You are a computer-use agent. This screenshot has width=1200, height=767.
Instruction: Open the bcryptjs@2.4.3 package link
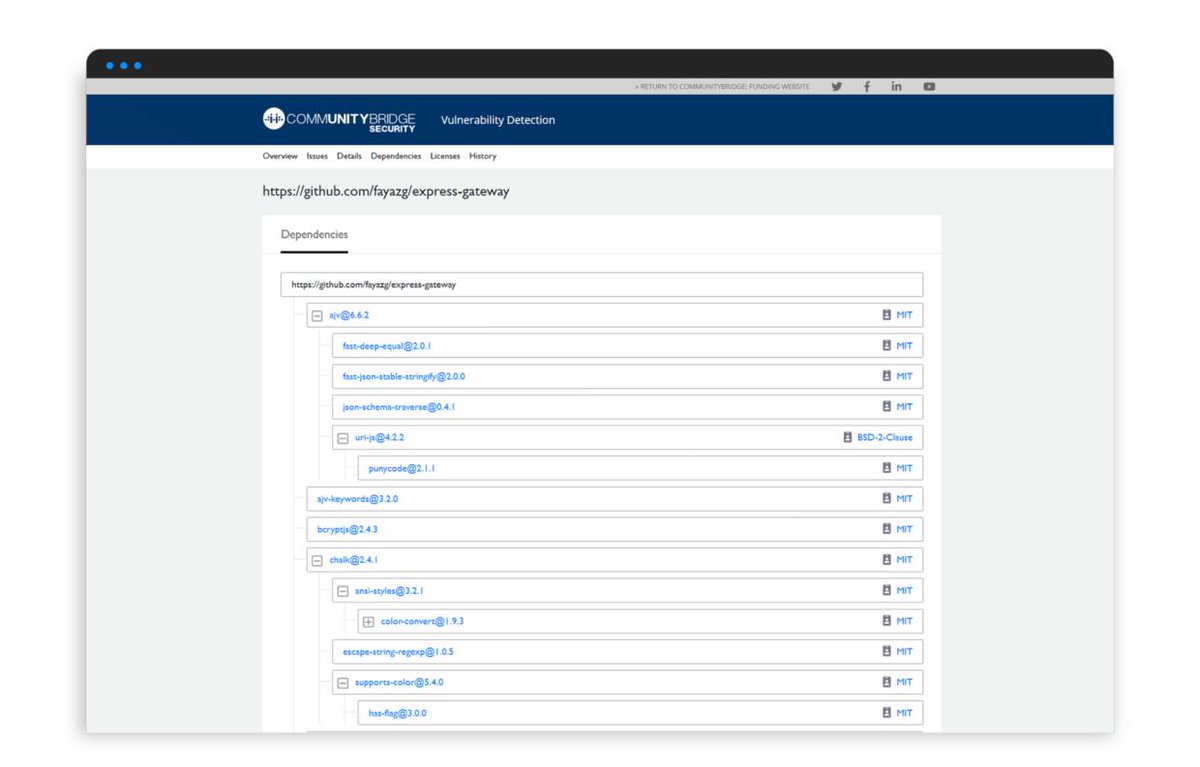click(347, 529)
